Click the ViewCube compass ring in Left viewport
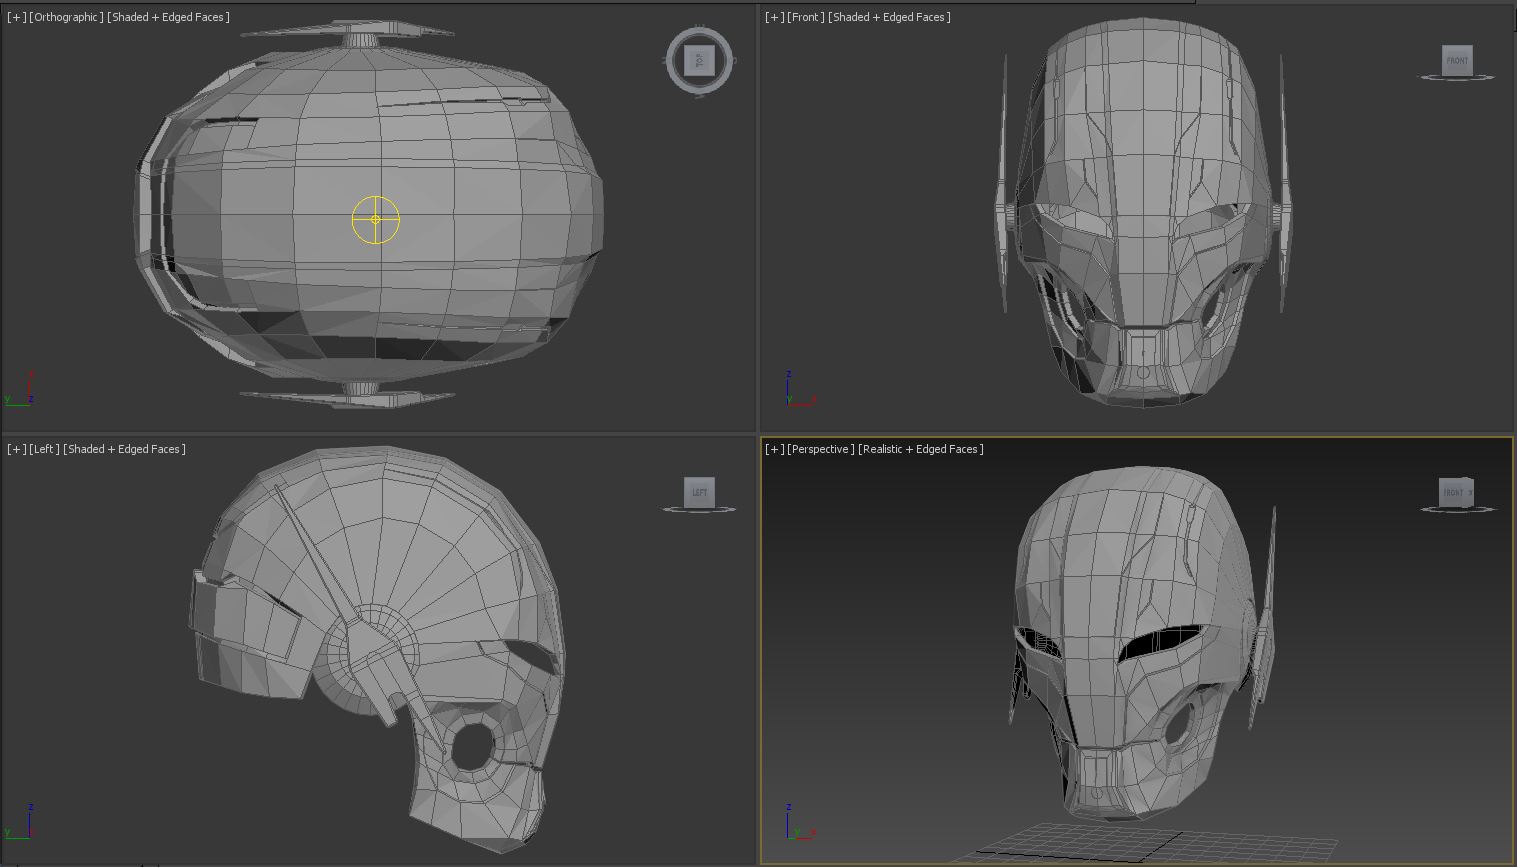 tap(700, 509)
